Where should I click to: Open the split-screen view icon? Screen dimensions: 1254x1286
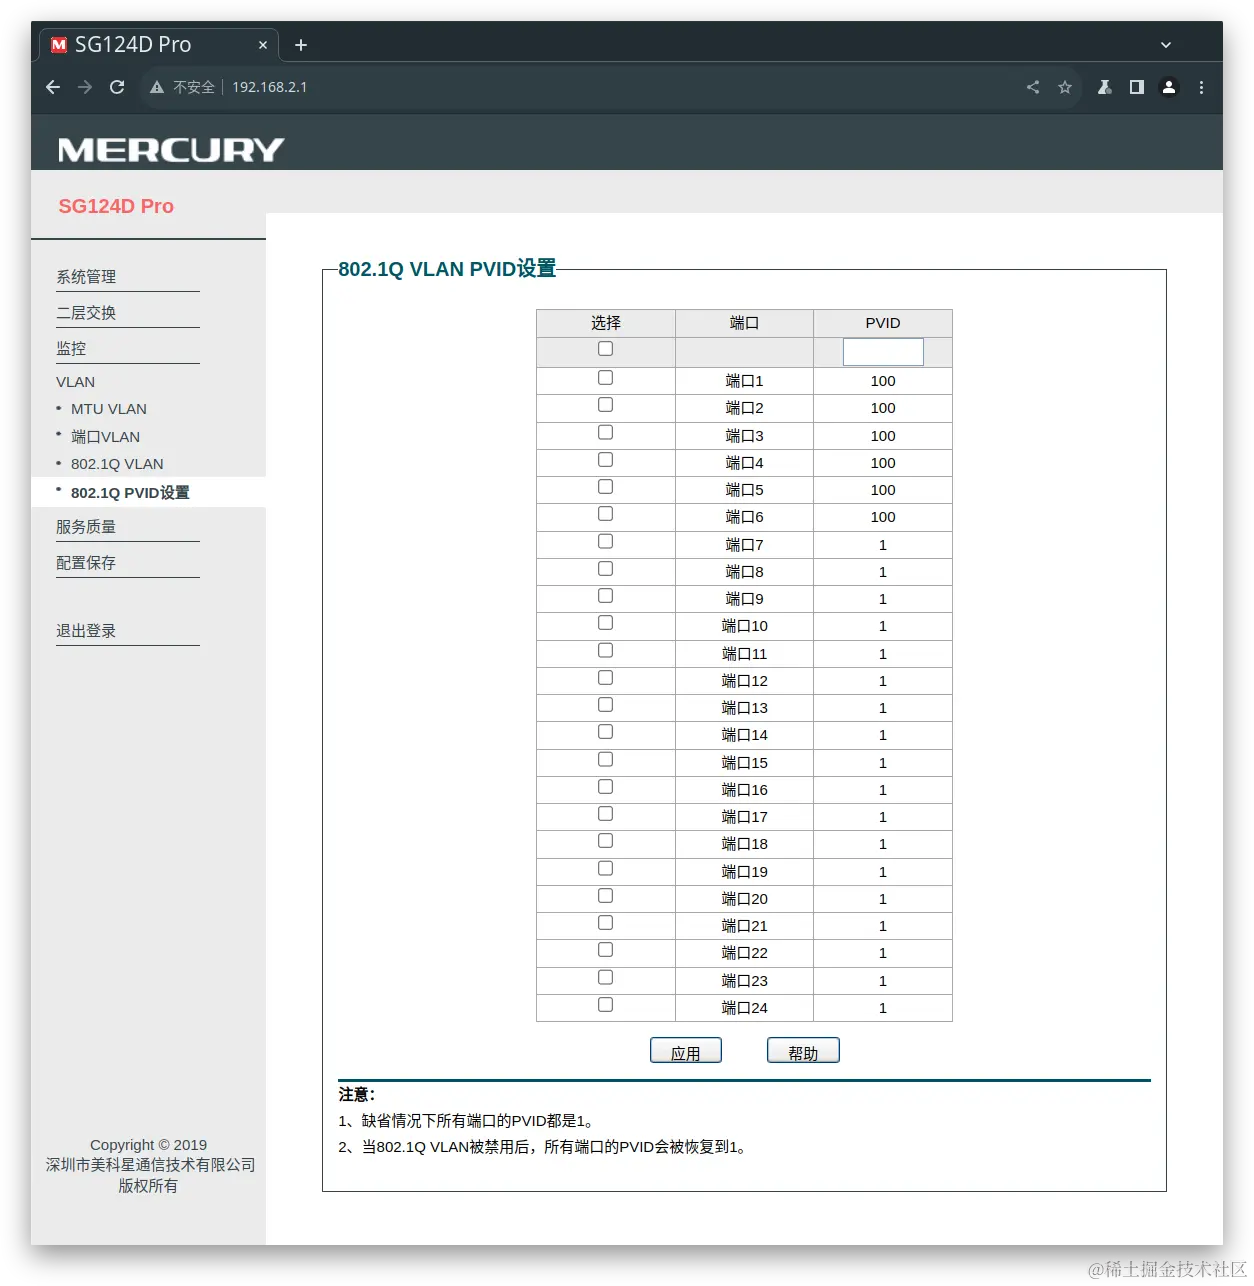(x=1136, y=87)
